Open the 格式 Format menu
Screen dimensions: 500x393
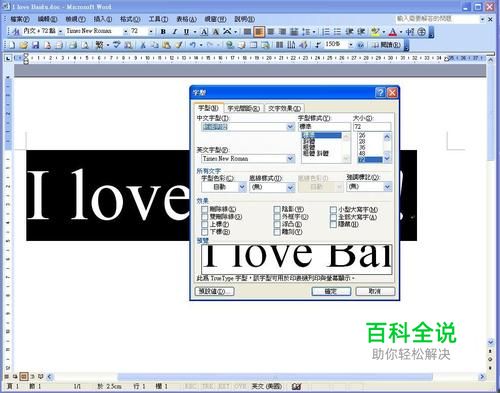(x=130, y=19)
